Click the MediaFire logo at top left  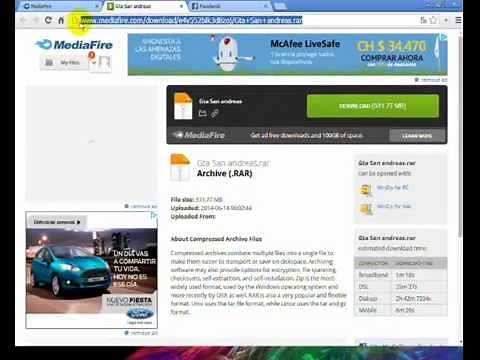(x=74, y=45)
